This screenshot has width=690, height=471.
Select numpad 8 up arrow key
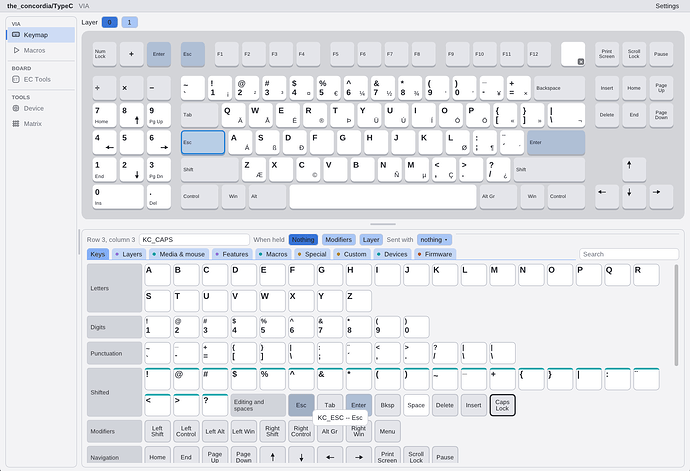132,115
